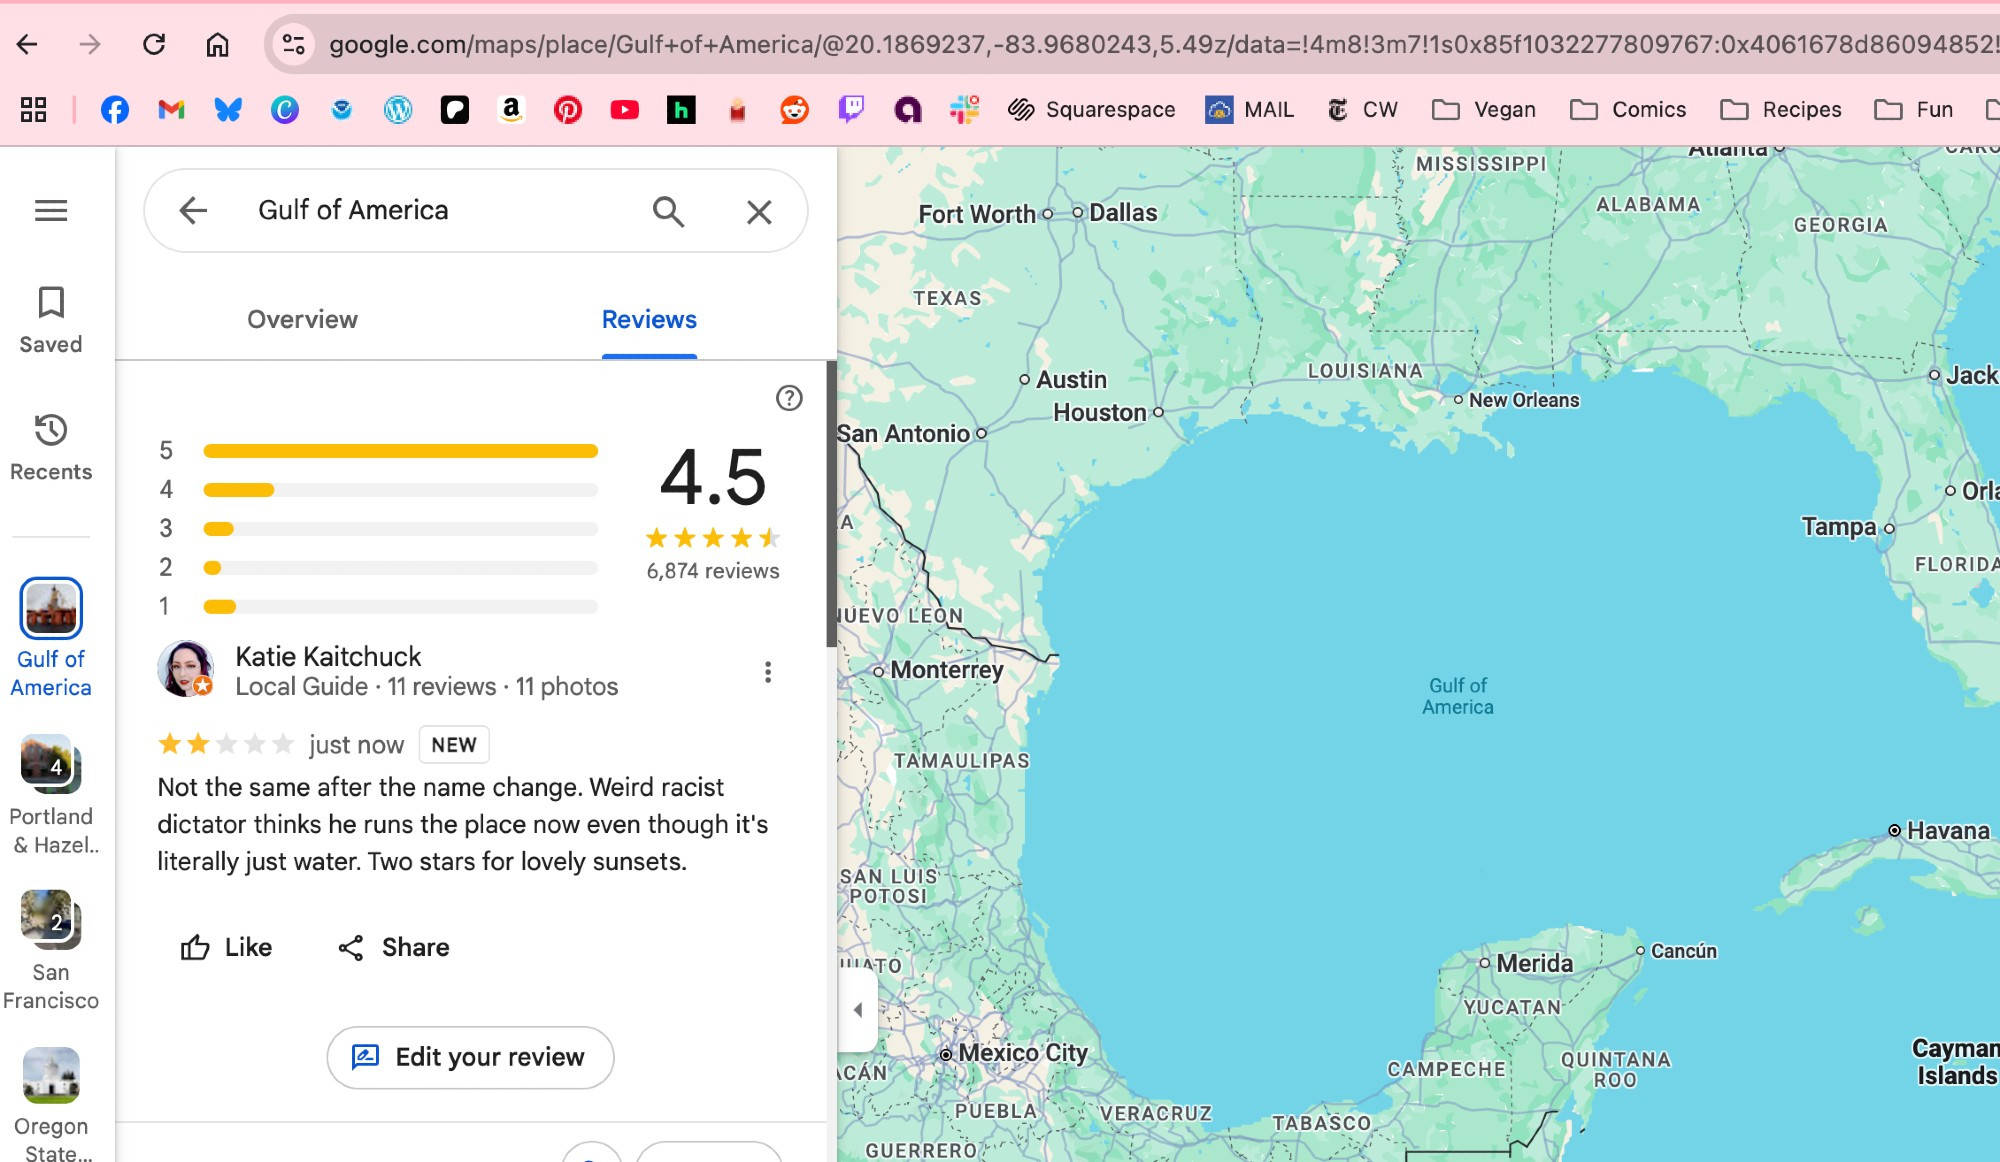The height and width of the screenshot is (1162, 2000).
Task: Open the Pinterest bookmark
Action: pos(568,110)
